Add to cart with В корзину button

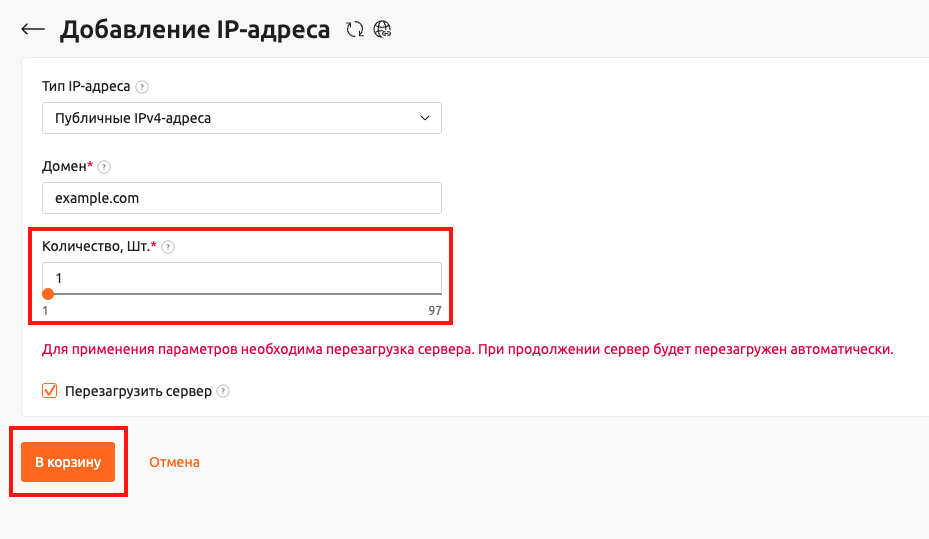click(x=68, y=462)
